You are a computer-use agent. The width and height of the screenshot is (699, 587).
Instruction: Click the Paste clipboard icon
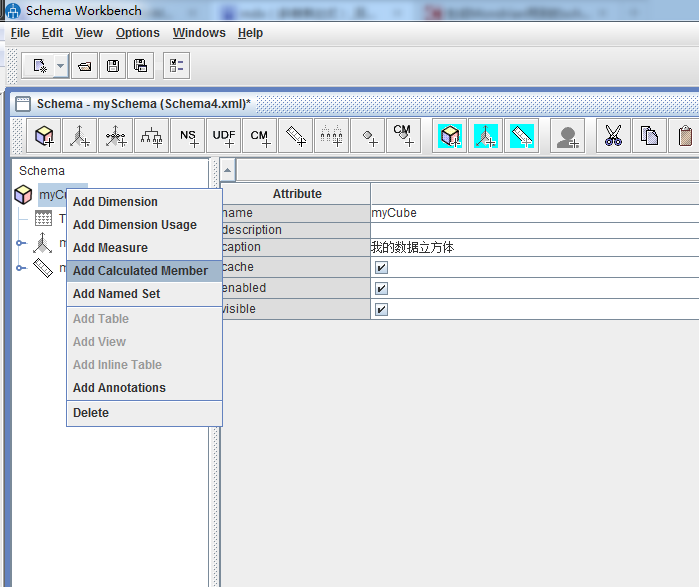point(685,136)
